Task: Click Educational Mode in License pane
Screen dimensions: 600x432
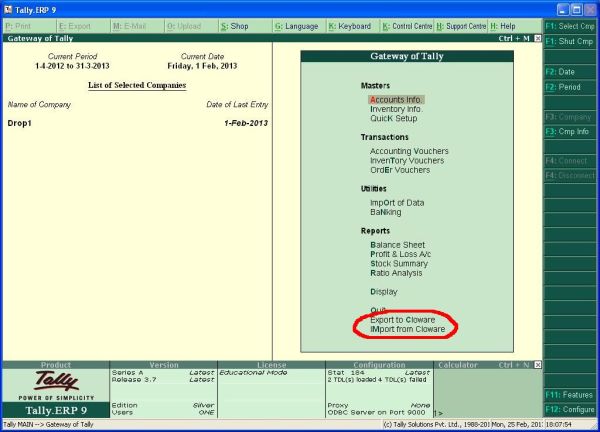Action: (x=253, y=372)
